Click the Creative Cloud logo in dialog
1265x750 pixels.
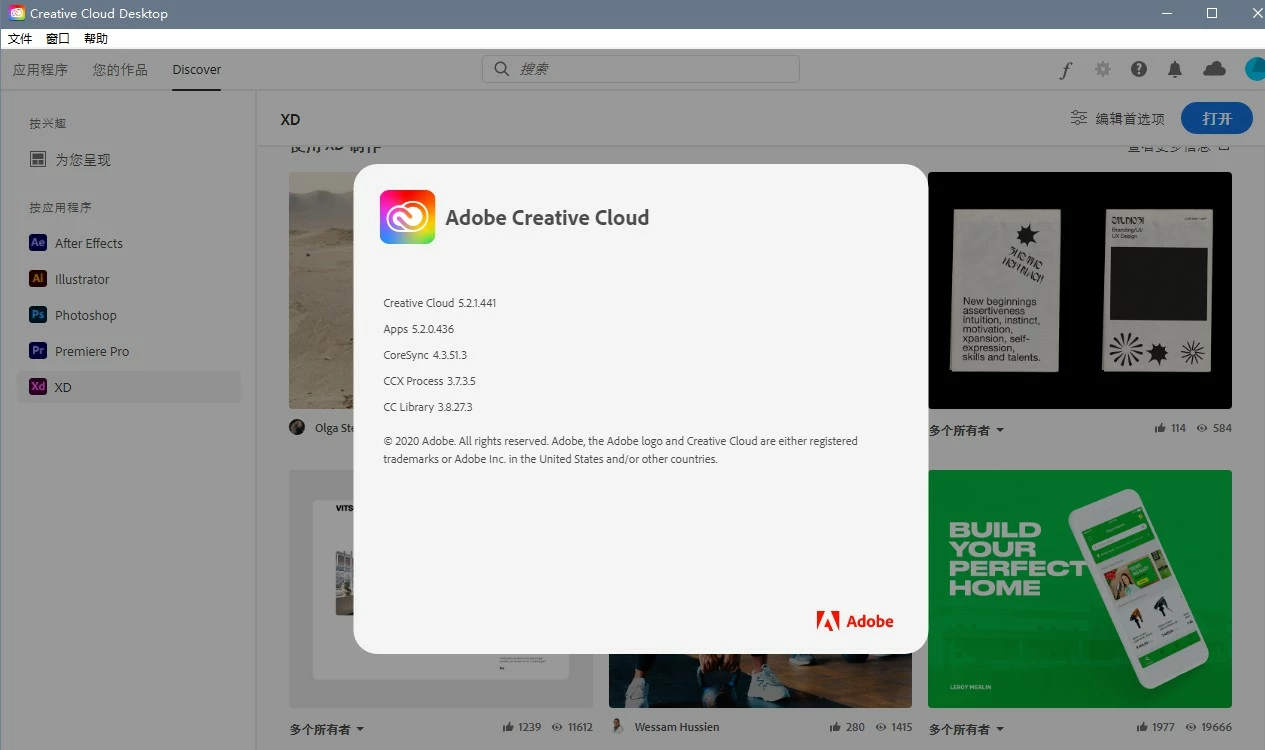coord(407,217)
